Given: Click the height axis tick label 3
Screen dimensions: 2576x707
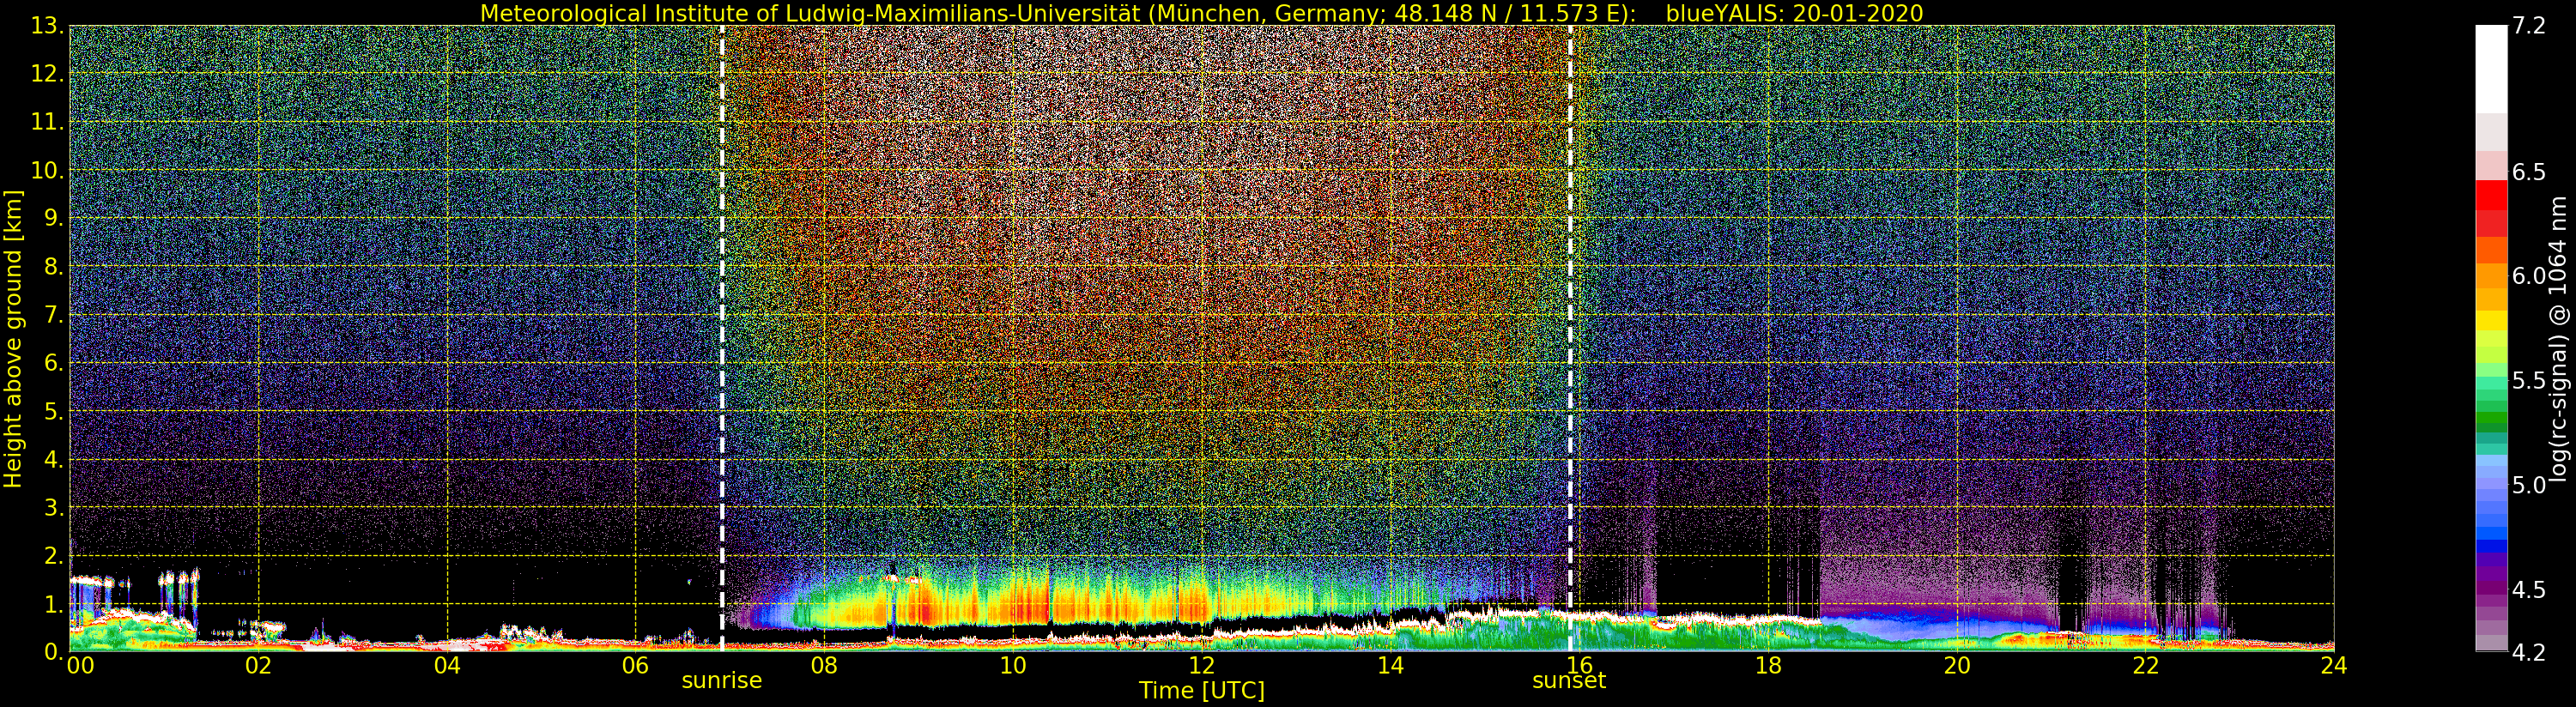Looking at the screenshot, I should tap(54, 507).
